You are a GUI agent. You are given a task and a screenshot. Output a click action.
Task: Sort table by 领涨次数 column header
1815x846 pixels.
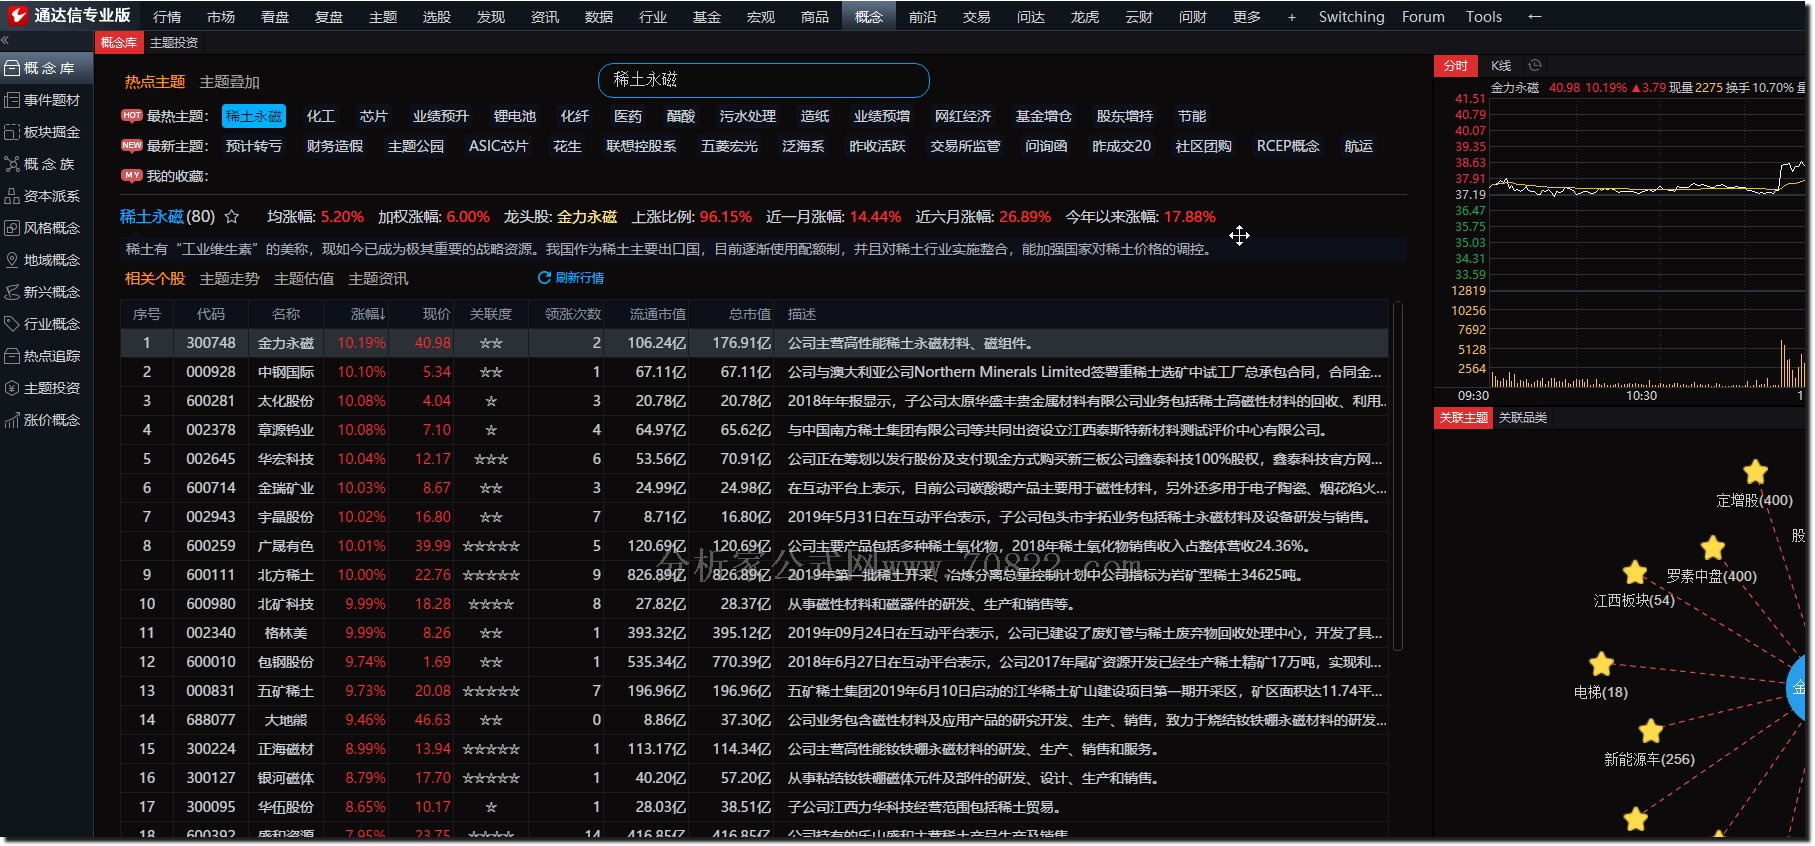click(573, 314)
